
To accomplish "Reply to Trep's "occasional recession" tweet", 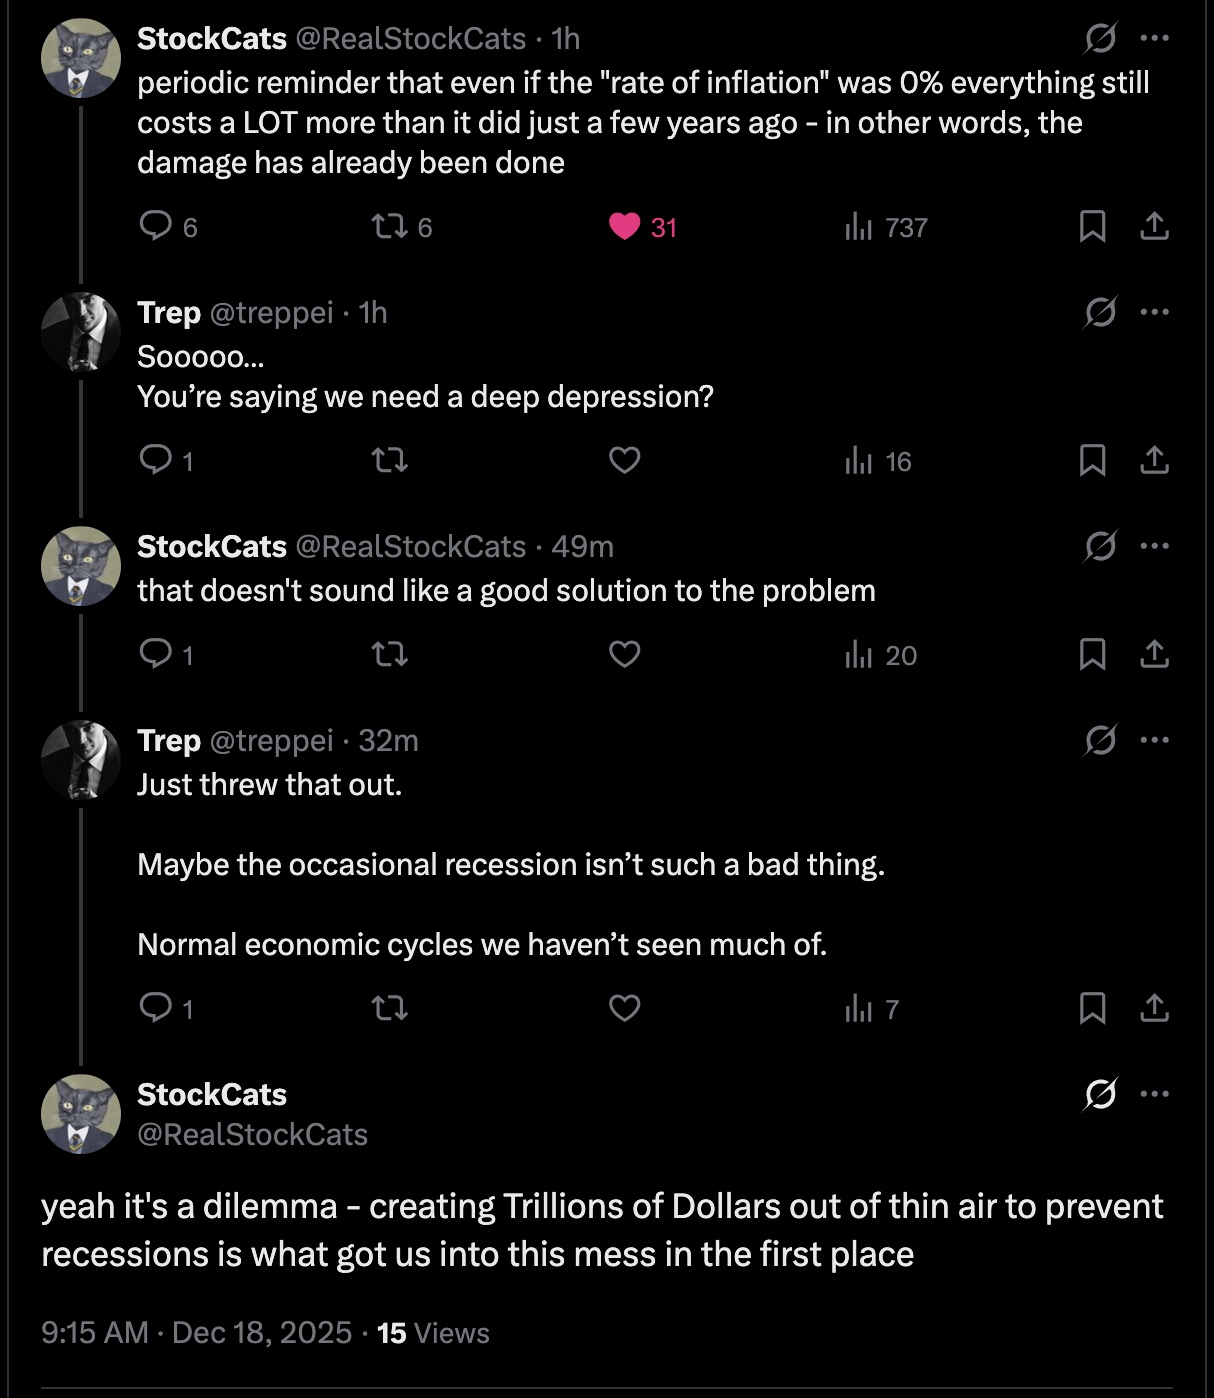I will click(156, 1008).
